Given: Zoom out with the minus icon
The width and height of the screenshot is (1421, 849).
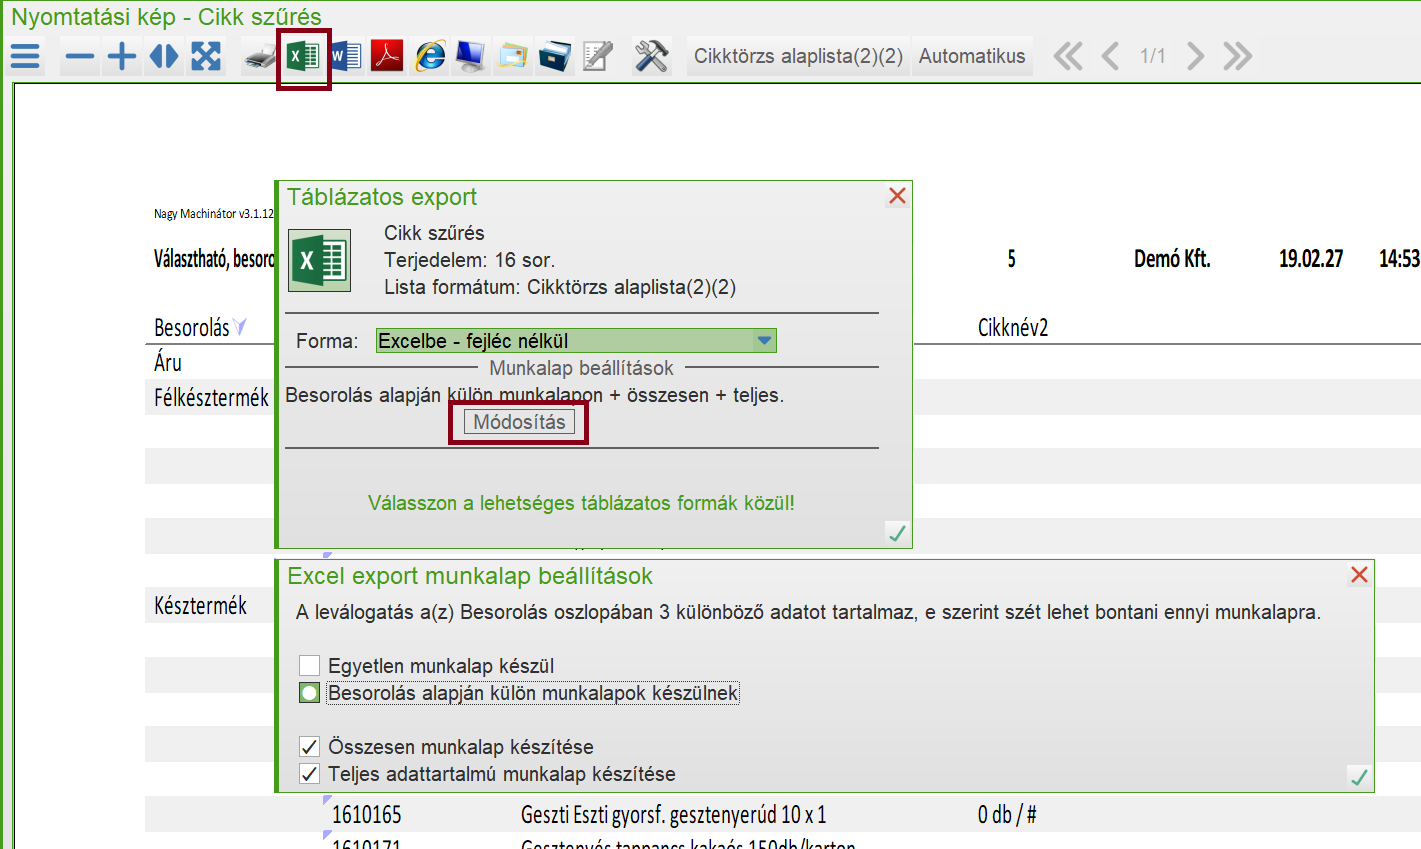Looking at the screenshot, I should 79,56.
